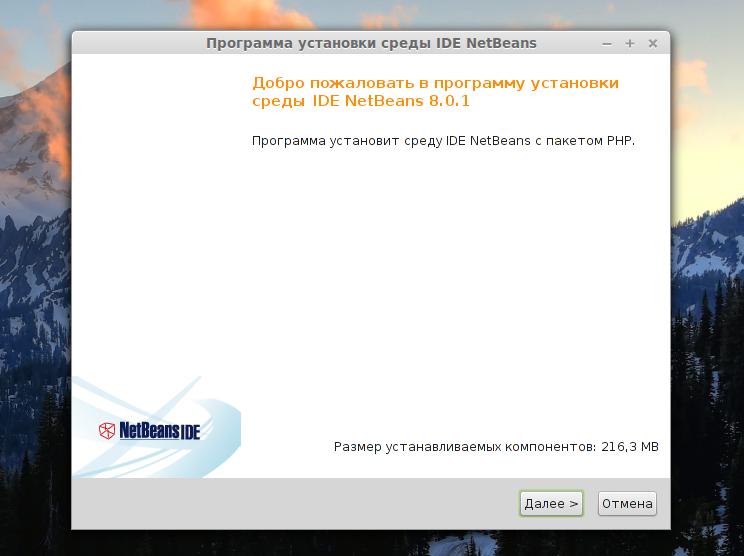This screenshot has width=744, height=556.
Task: Click the NetBeans IDE logo
Action: click(x=149, y=430)
